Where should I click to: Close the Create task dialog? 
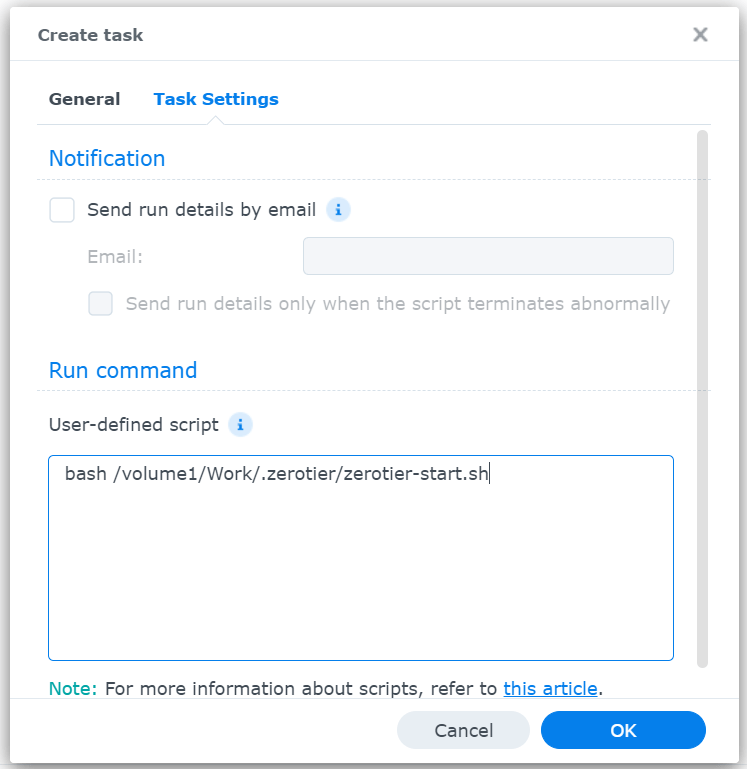(x=700, y=35)
